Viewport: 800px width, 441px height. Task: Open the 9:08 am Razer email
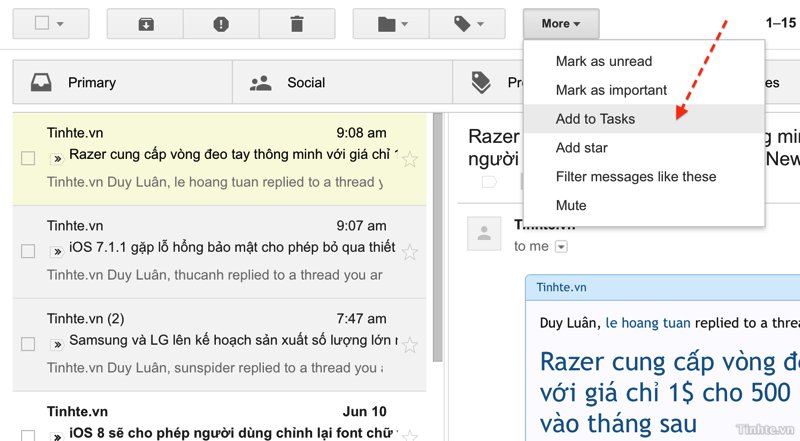(219, 159)
